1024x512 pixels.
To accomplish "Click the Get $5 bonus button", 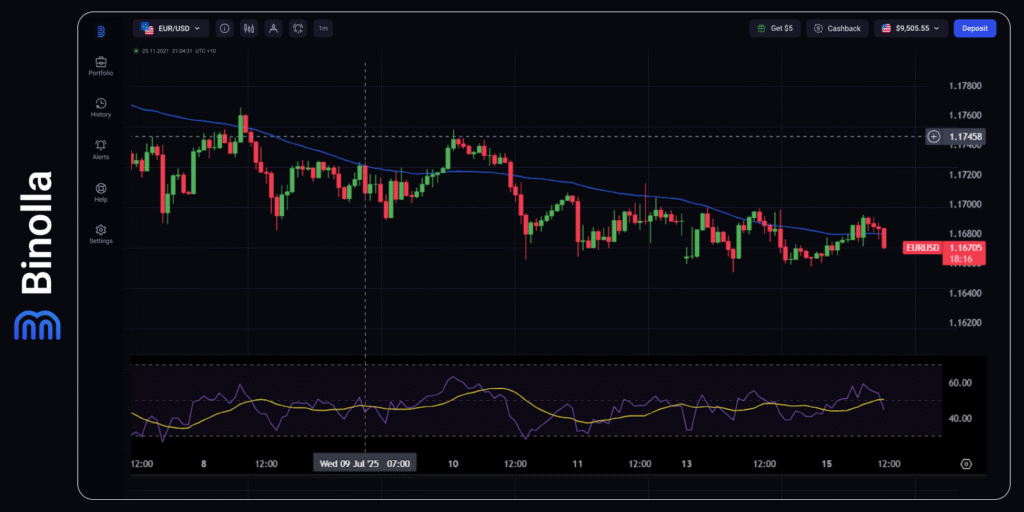I will pos(775,29).
